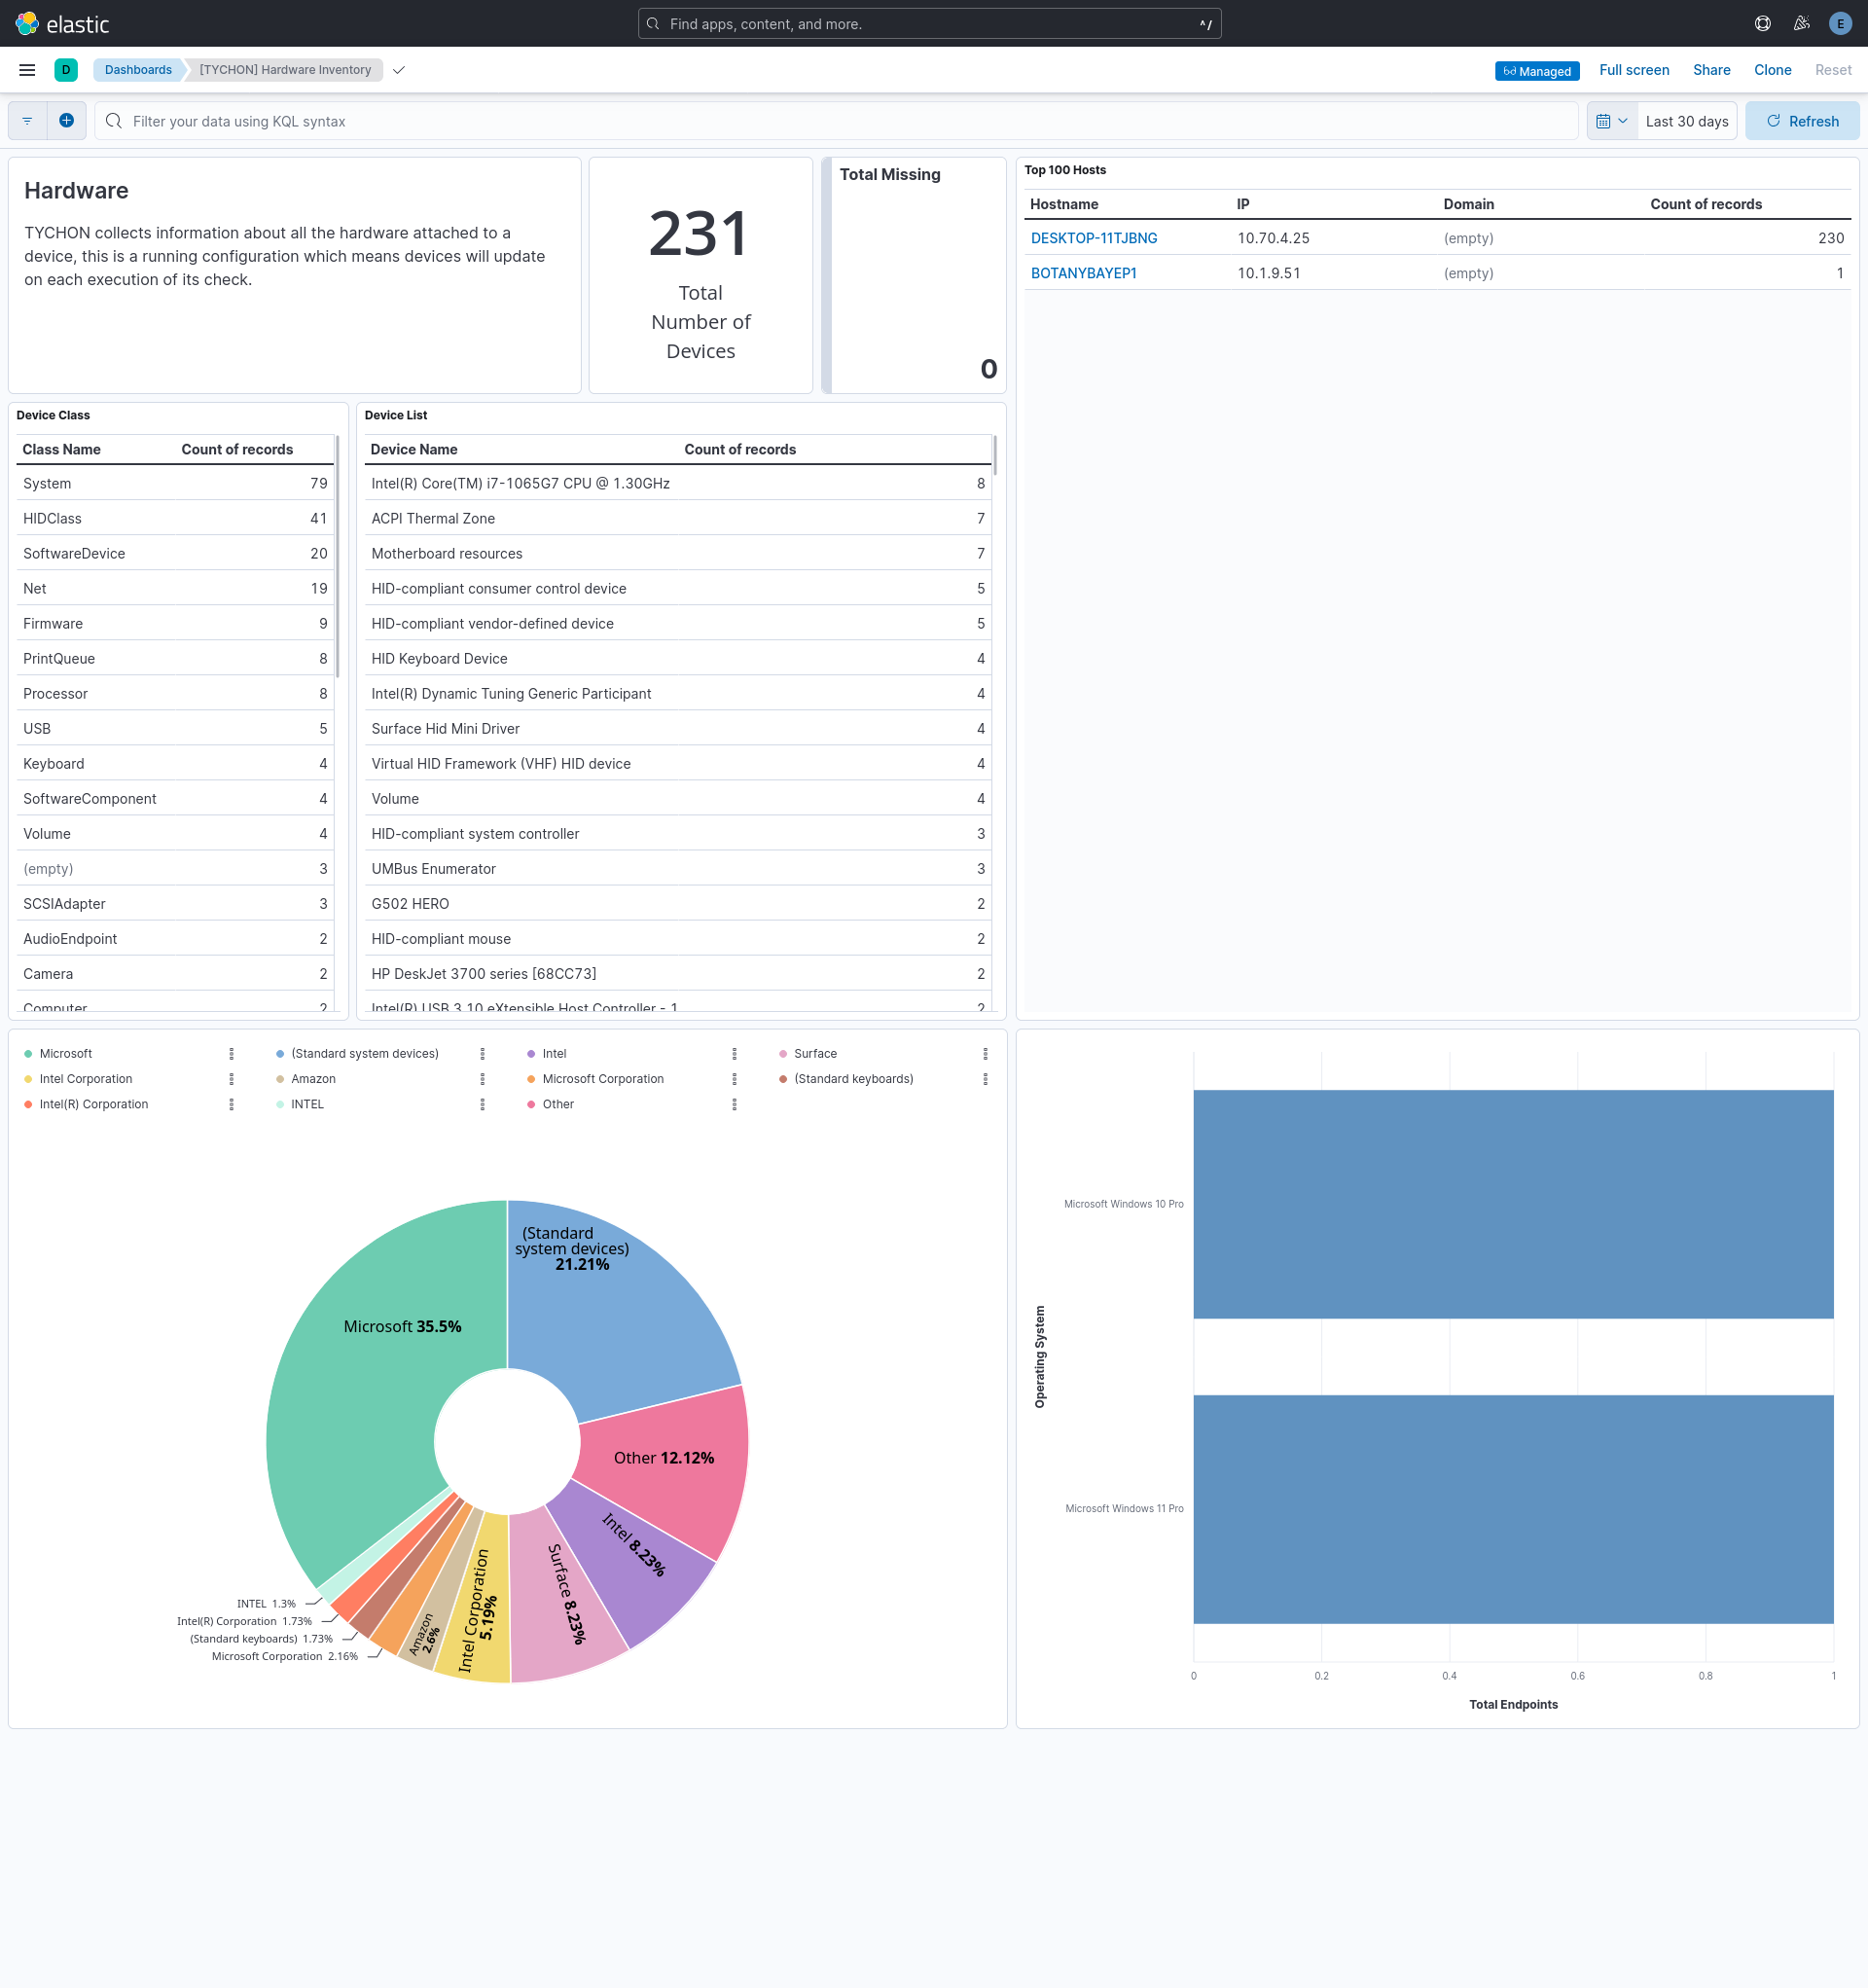Click the checkmark beside dashboard title
This screenshot has width=1868, height=1988.
click(399, 70)
